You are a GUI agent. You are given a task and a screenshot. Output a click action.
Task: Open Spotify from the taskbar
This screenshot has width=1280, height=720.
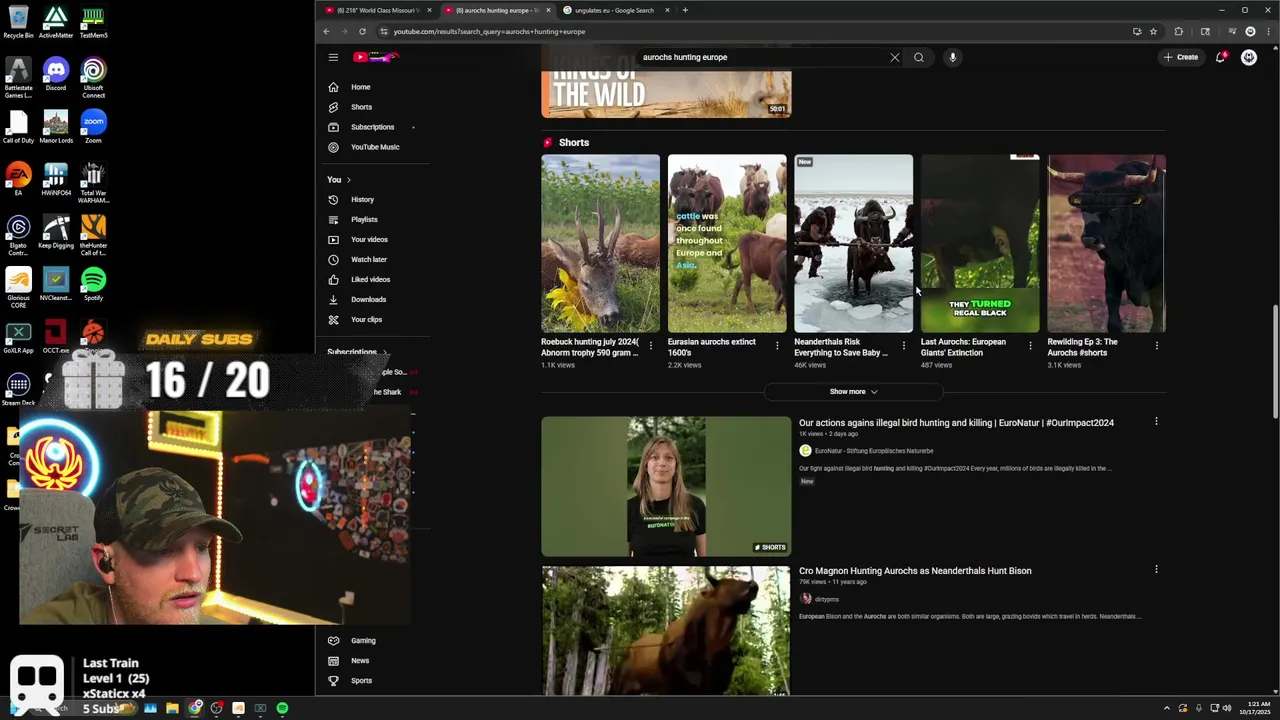pyautogui.click(x=282, y=708)
